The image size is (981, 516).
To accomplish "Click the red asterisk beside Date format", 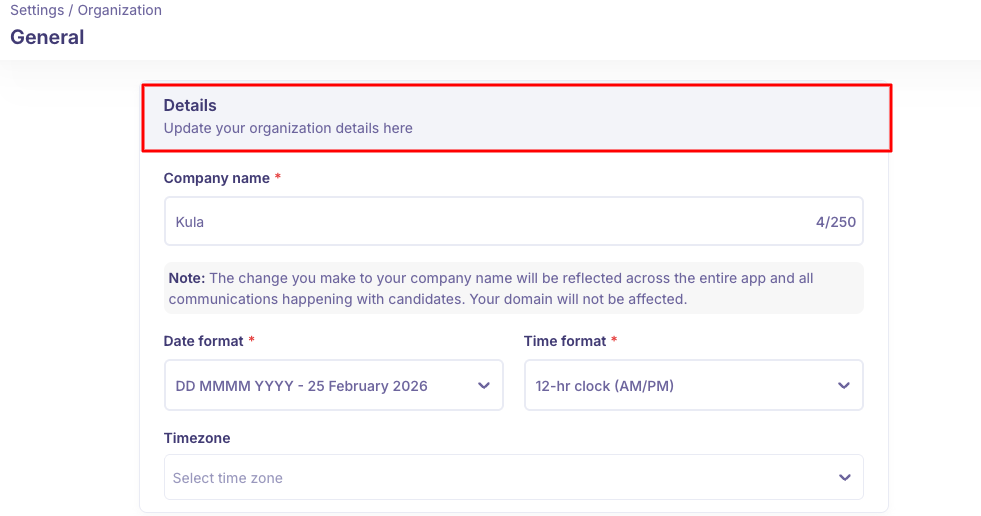I will 252,341.
